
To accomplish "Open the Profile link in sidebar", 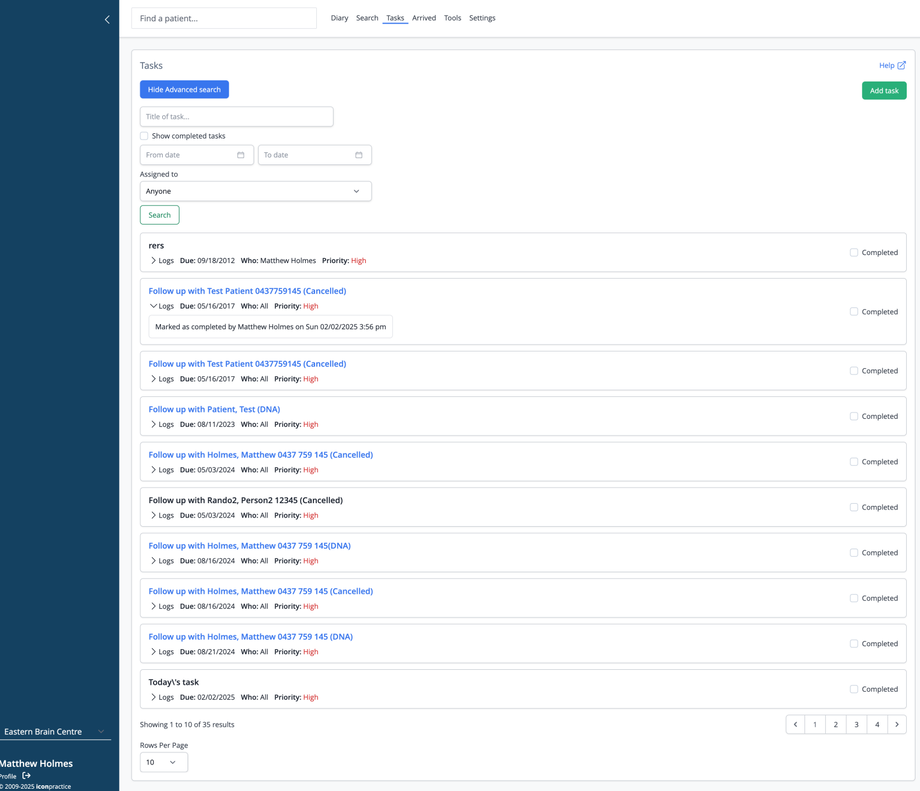I will pos(8,776).
